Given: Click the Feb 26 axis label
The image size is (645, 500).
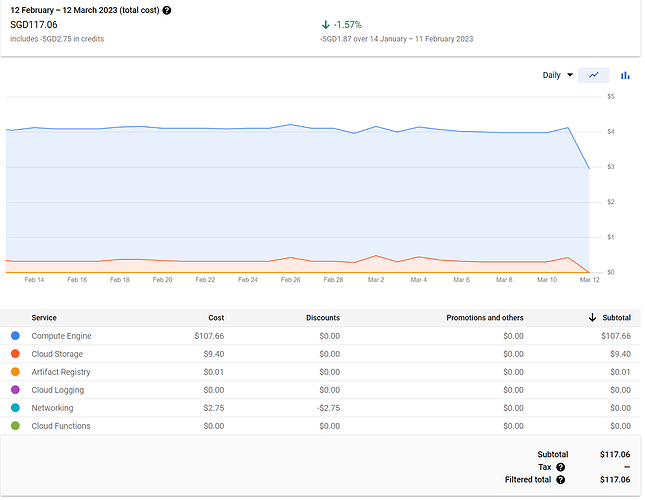Looking at the screenshot, I should [290, 280].
